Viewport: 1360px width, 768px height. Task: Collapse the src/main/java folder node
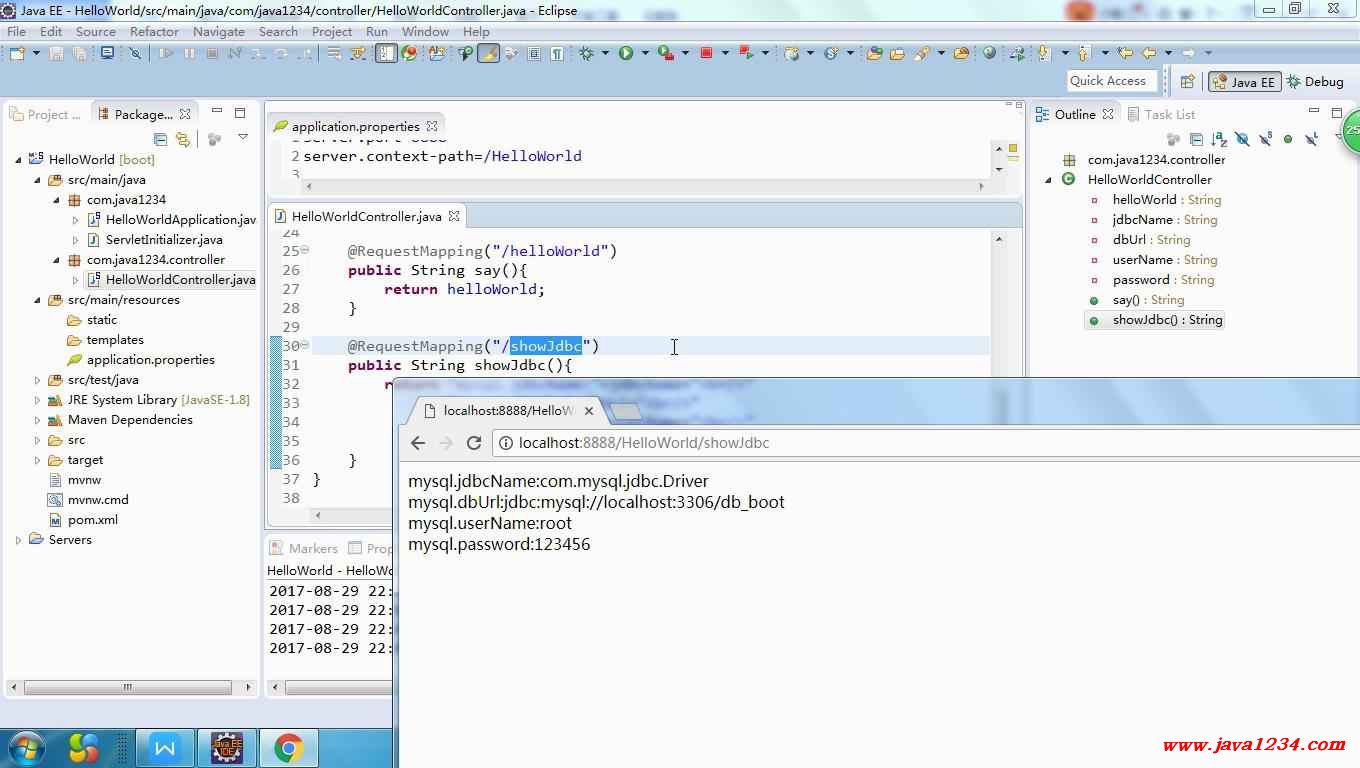[x=38, y=180]
